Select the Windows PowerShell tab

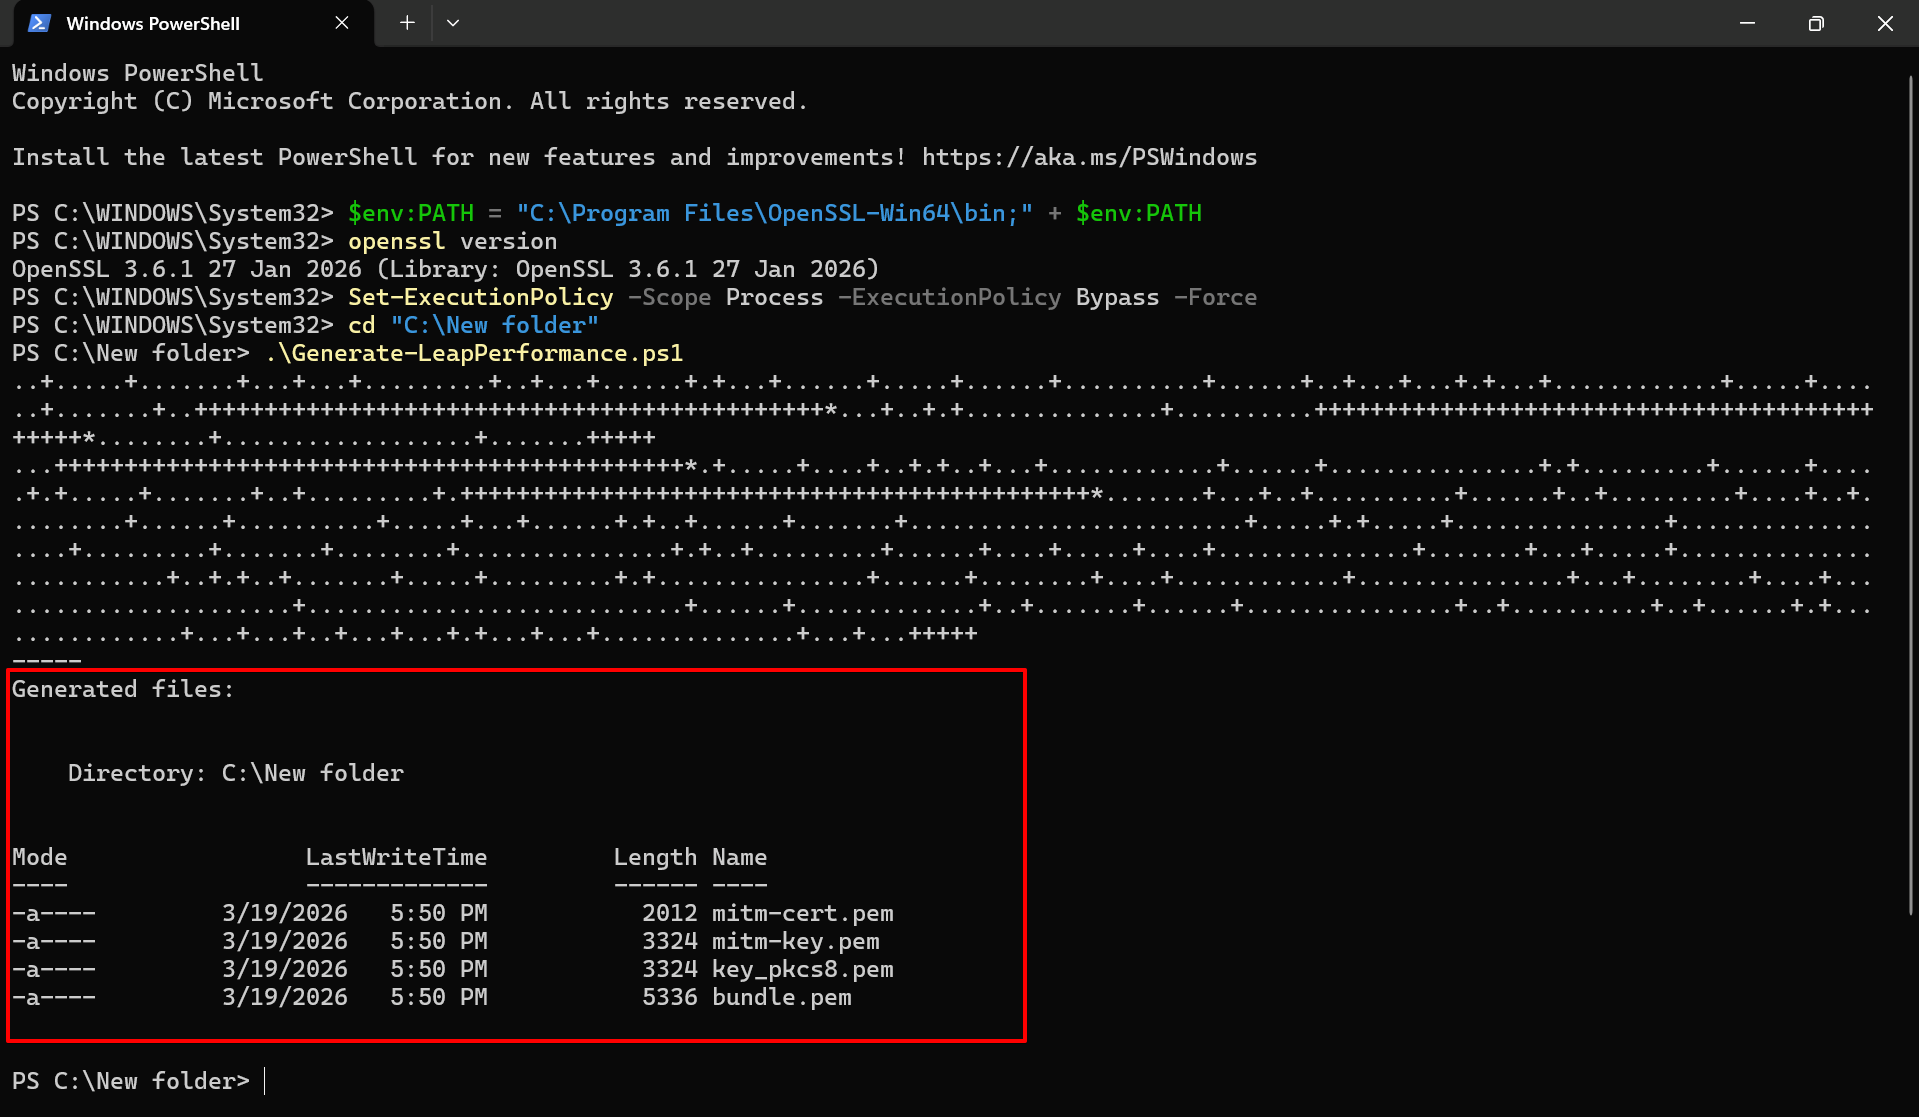152,23
